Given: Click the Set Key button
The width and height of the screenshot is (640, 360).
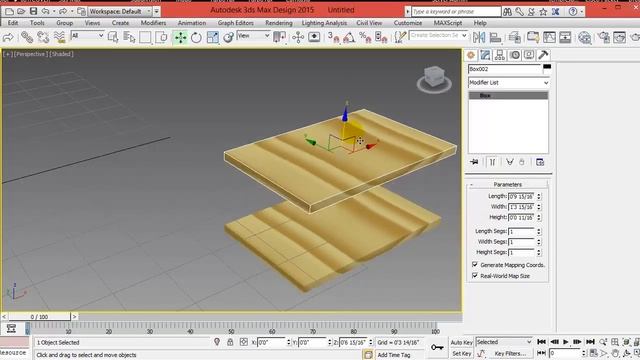Looking at the screenshot, I should [x=461, y=353].
